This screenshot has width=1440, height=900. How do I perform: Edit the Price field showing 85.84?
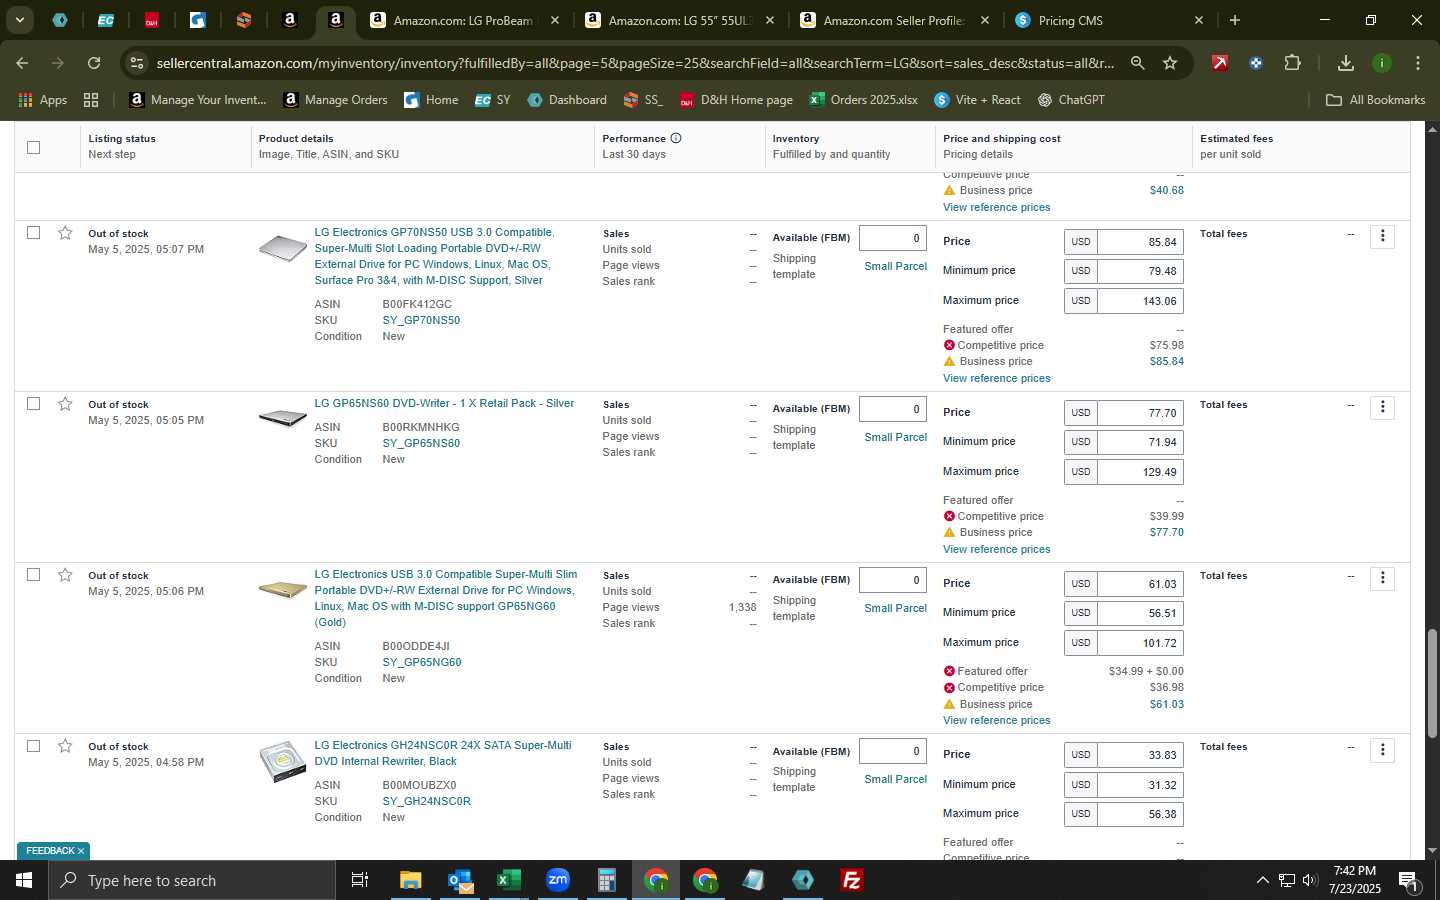[1140, 242]
